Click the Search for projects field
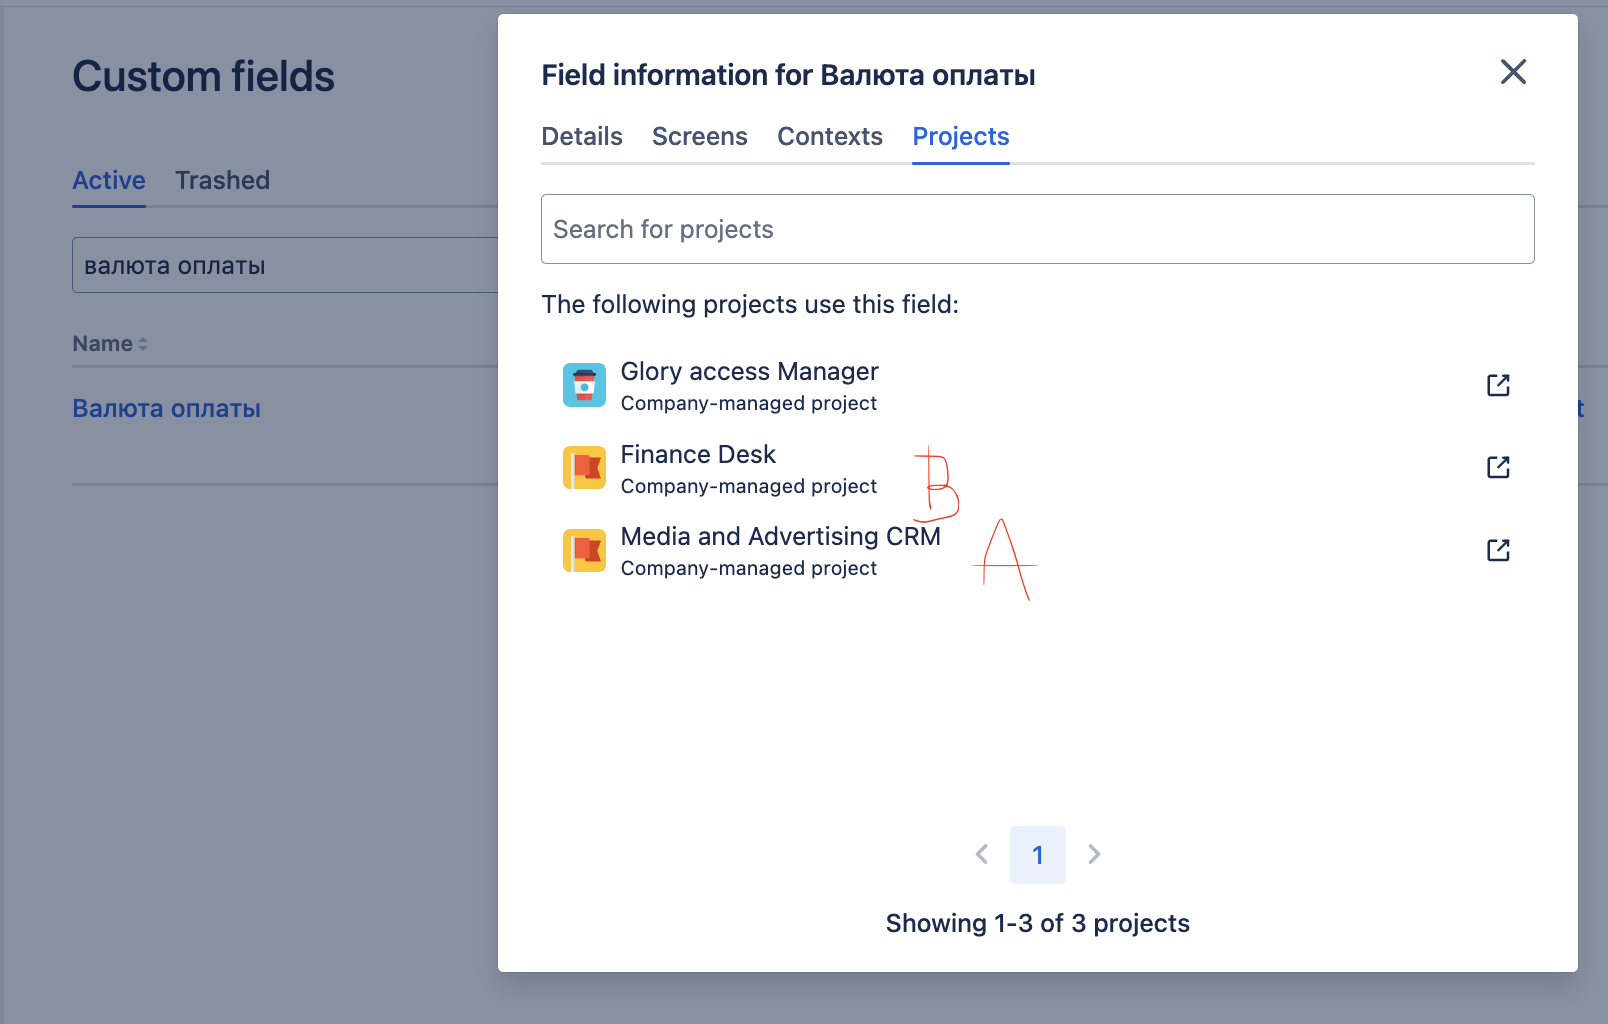The height and width of the screenshot is (1024, 1608). tap(1038, 229)
